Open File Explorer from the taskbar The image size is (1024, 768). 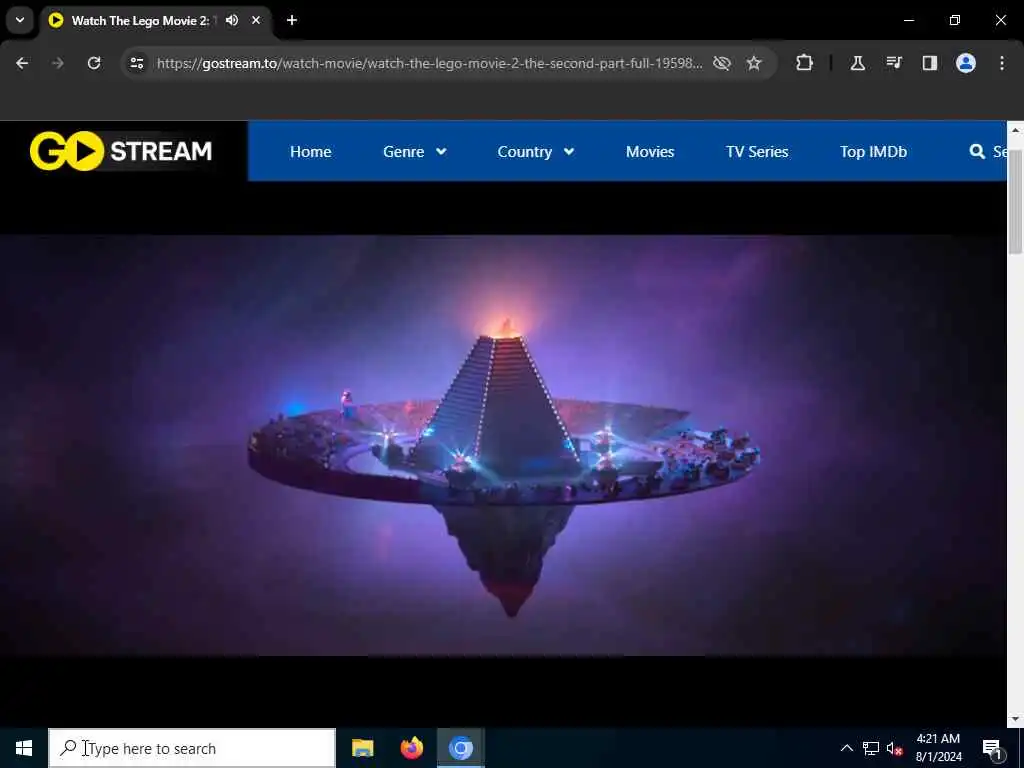click(362, 748)
